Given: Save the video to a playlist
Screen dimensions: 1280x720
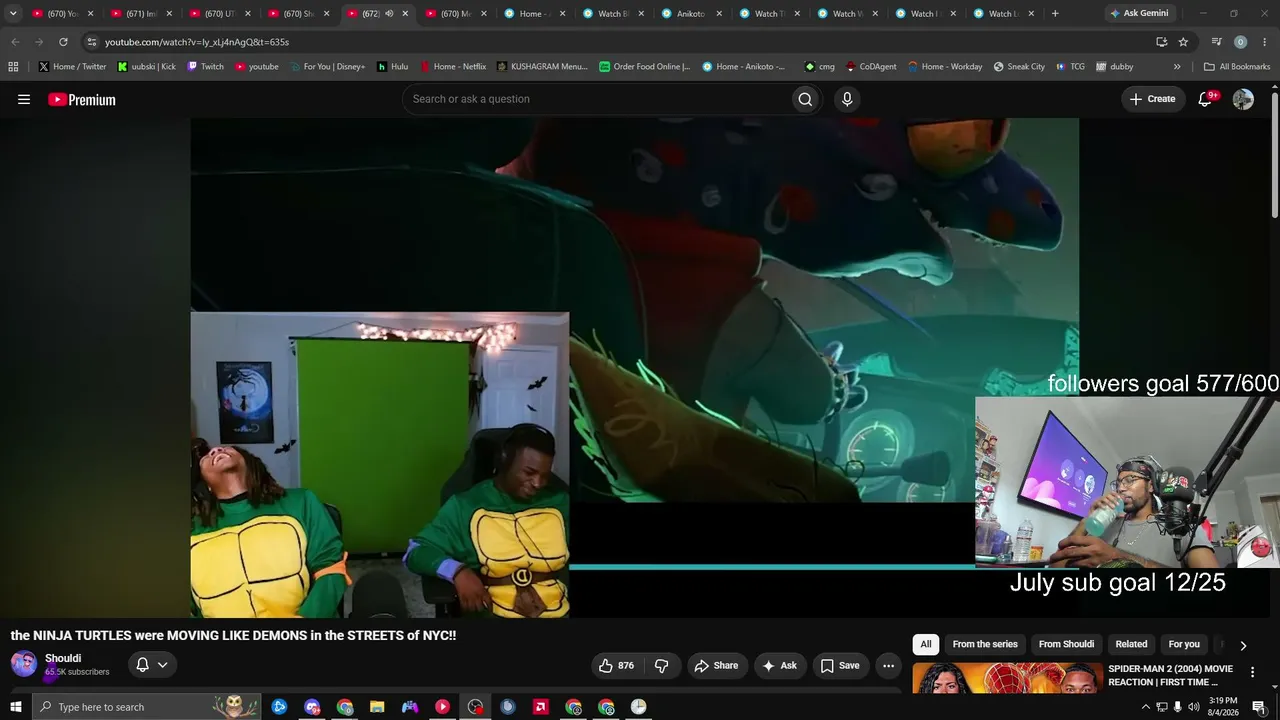Looking at the screenshot, I should point(840,666).
